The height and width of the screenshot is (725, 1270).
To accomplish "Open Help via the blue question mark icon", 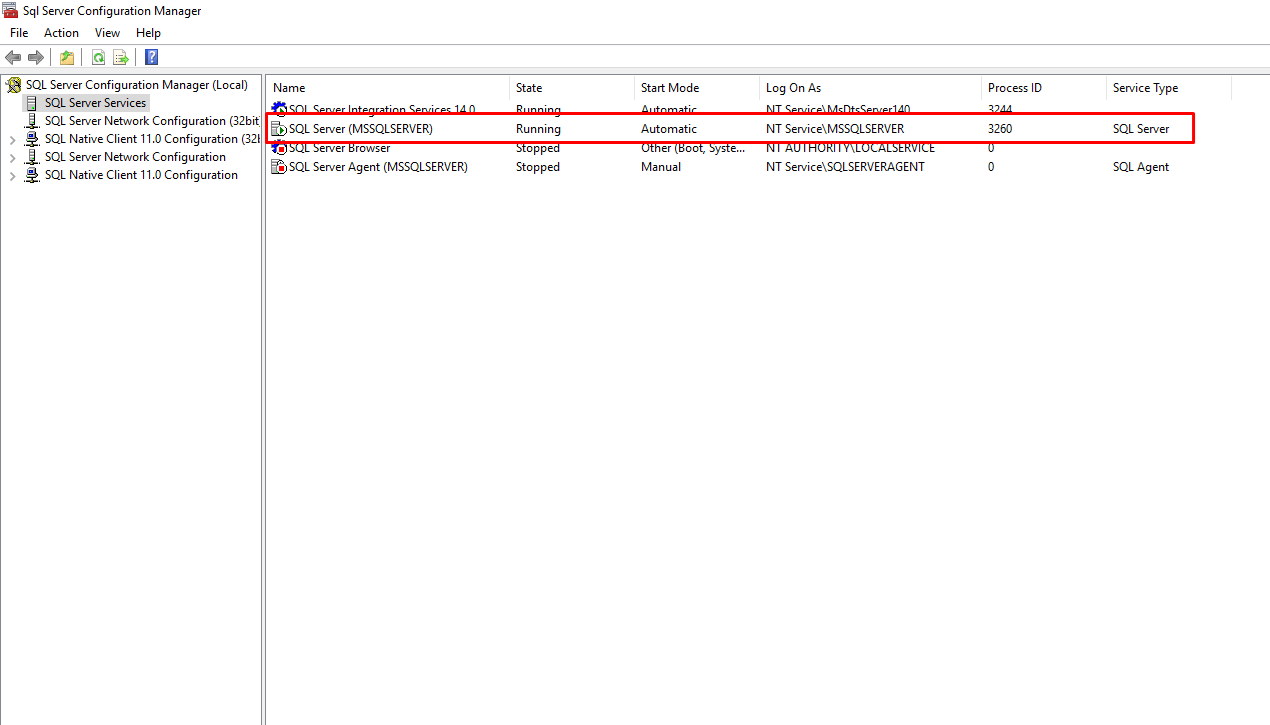I will coord(152,57).
